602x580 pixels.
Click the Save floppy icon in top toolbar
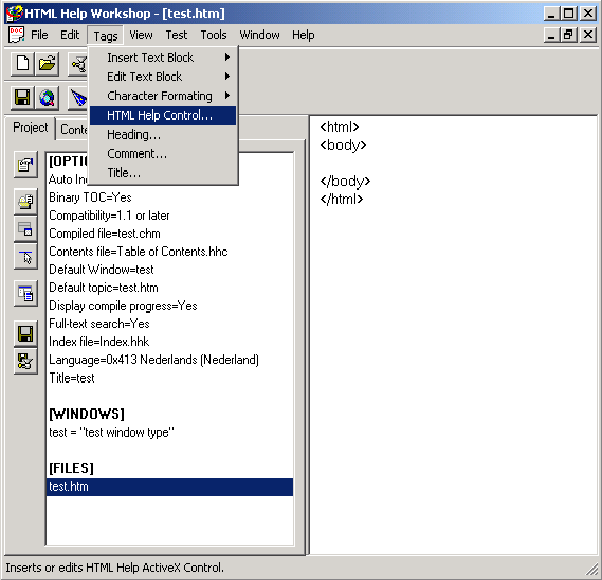click(x=24, y=98)
